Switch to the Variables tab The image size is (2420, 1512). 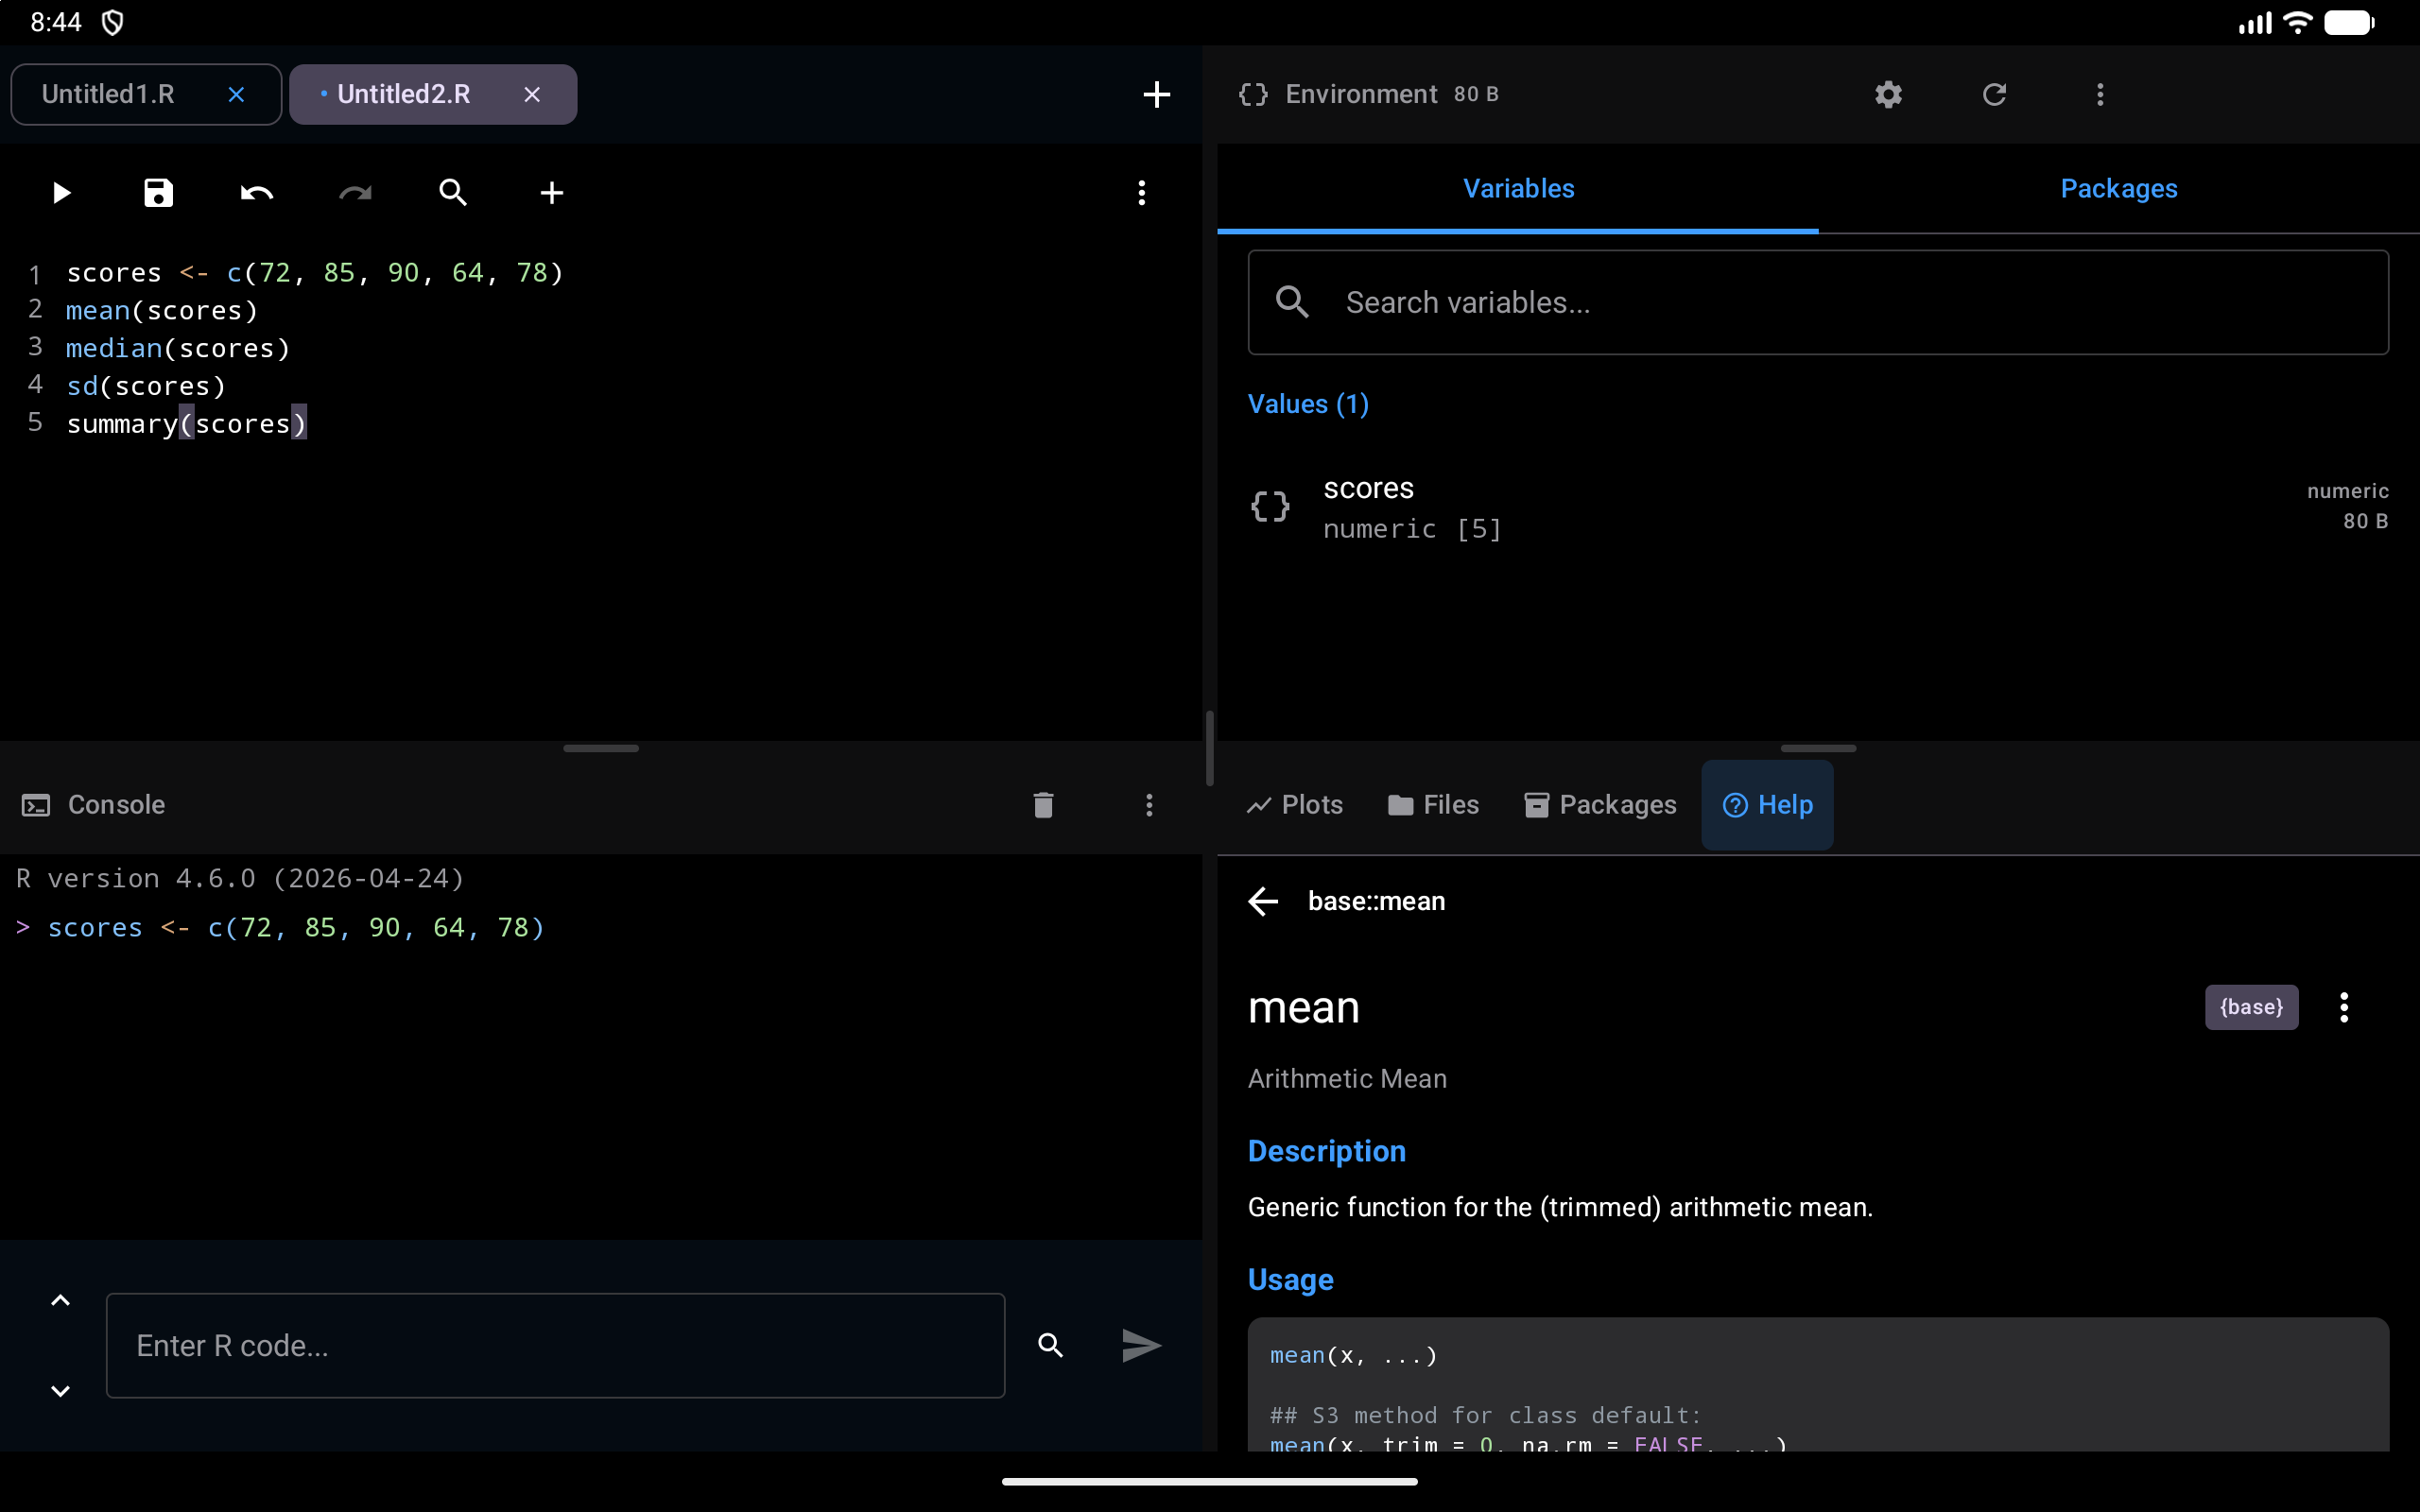tap(1518, 189)
